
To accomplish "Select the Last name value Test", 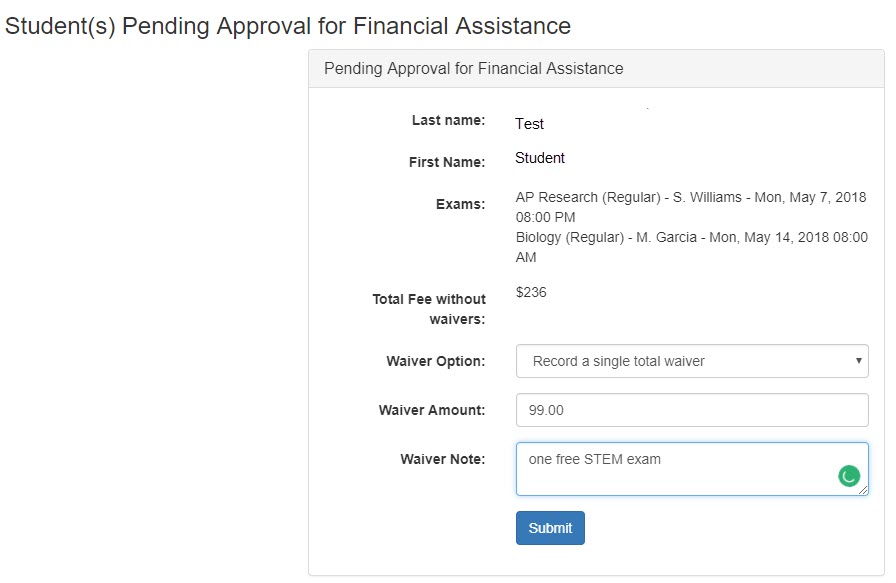I will click(529, 124).
